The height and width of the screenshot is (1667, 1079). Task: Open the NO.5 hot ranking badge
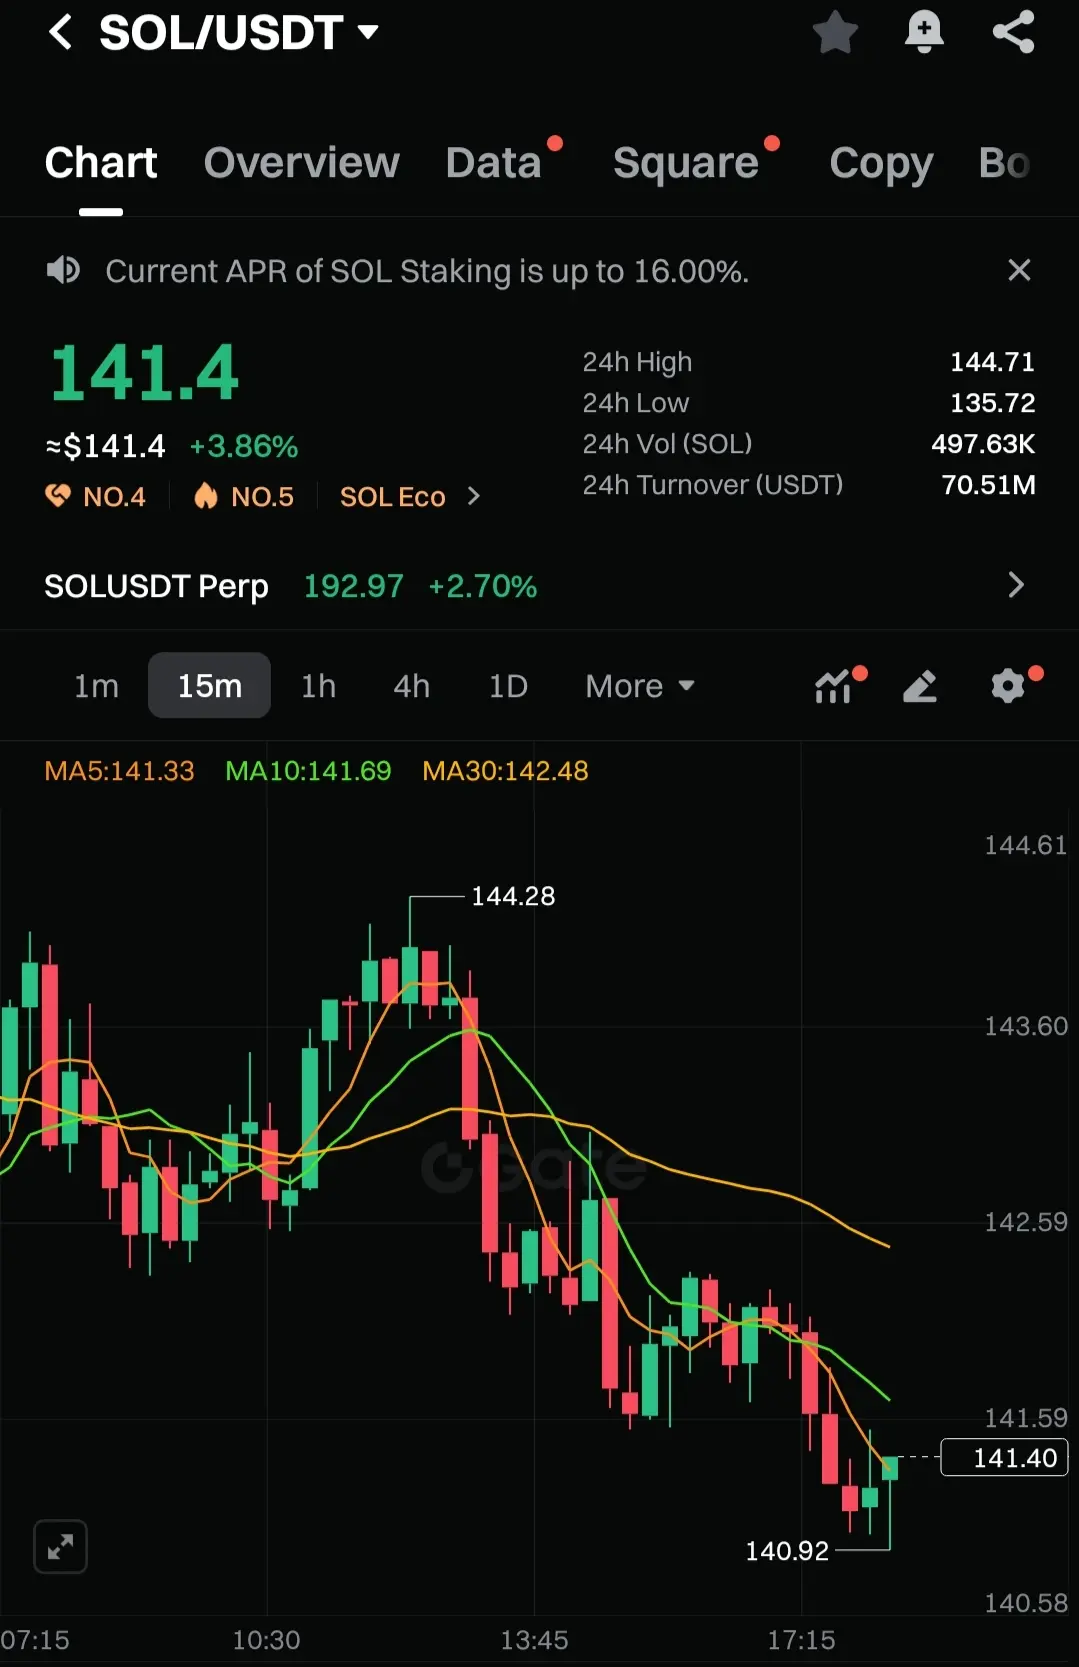244,496
